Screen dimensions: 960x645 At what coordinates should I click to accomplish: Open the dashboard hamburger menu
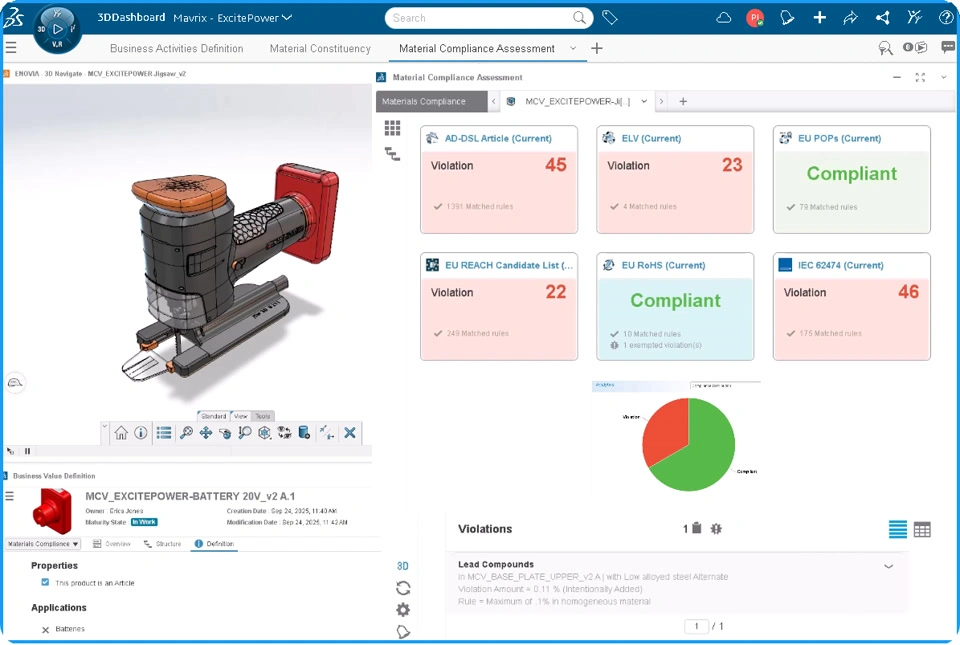click(x=10, y=47)
